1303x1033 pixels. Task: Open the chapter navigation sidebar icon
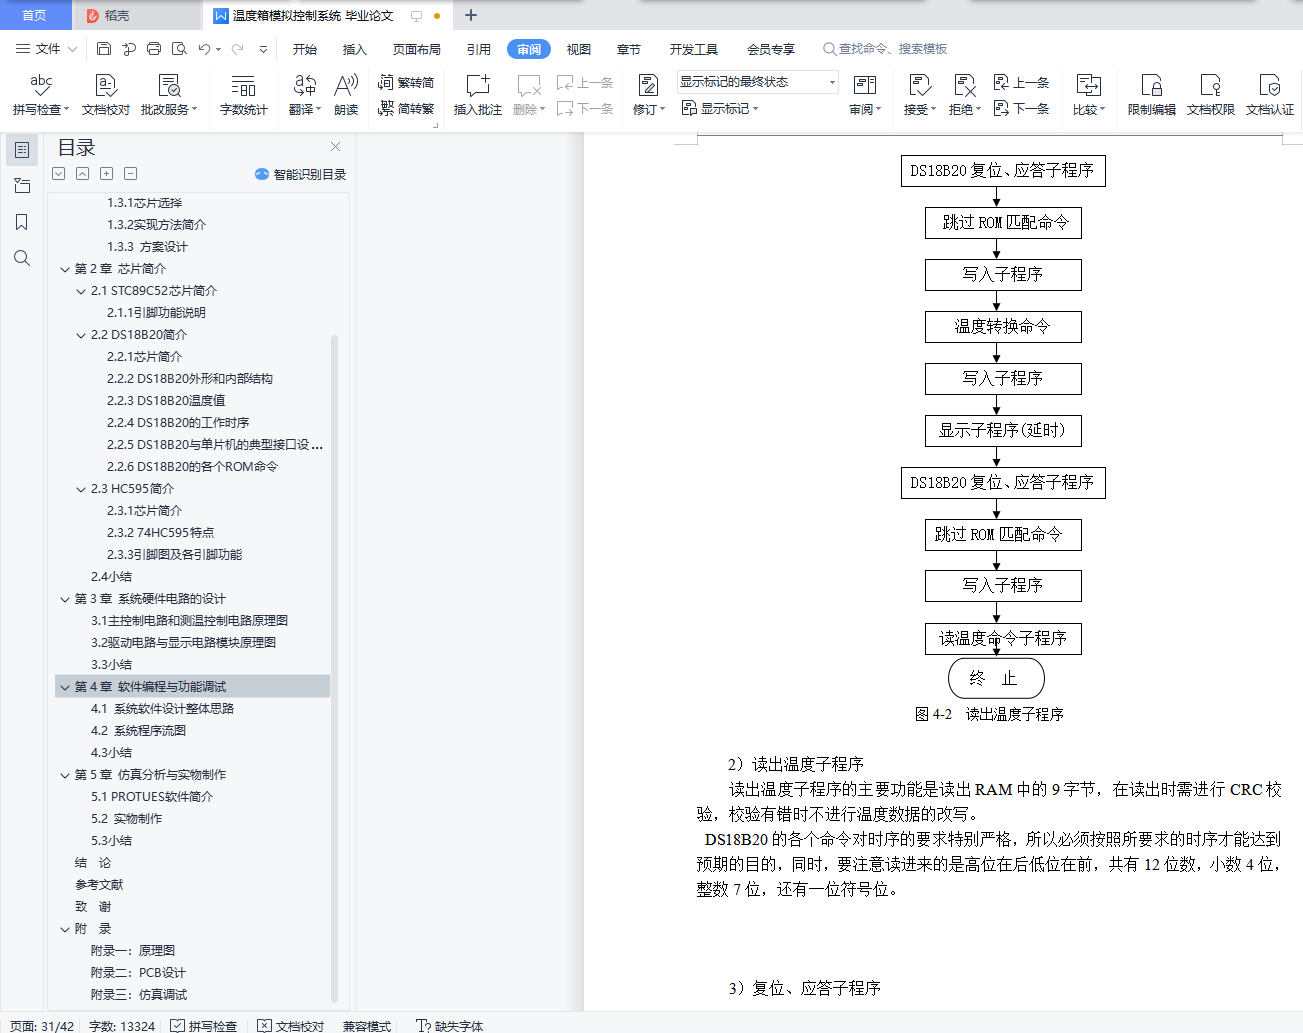tap(22, 186)
